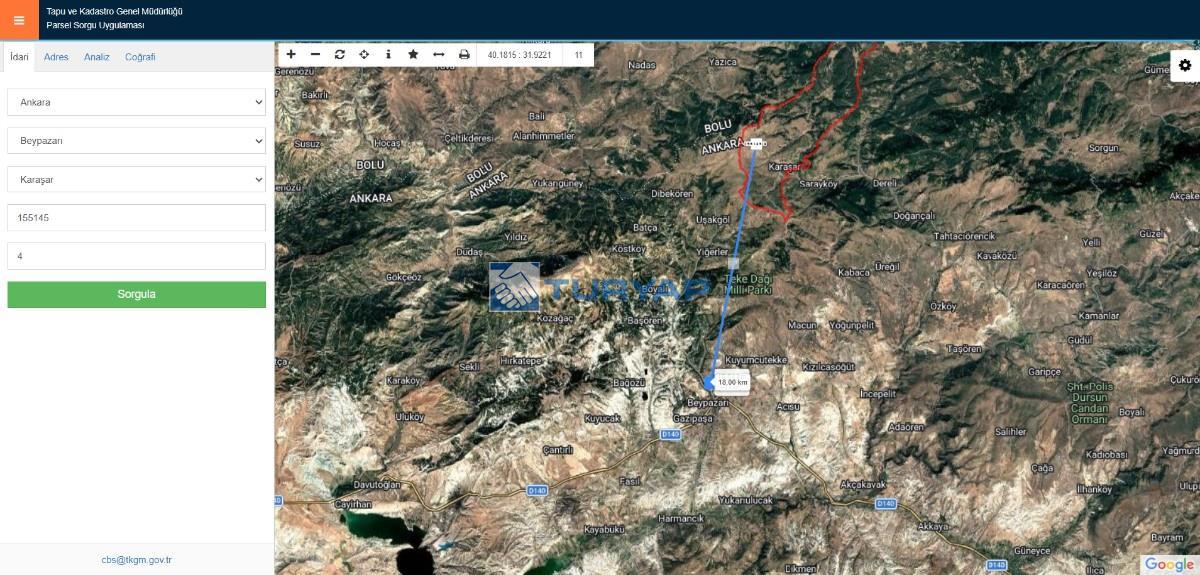
Task: Open the orange hamburger menu
Action: point(19,20)
